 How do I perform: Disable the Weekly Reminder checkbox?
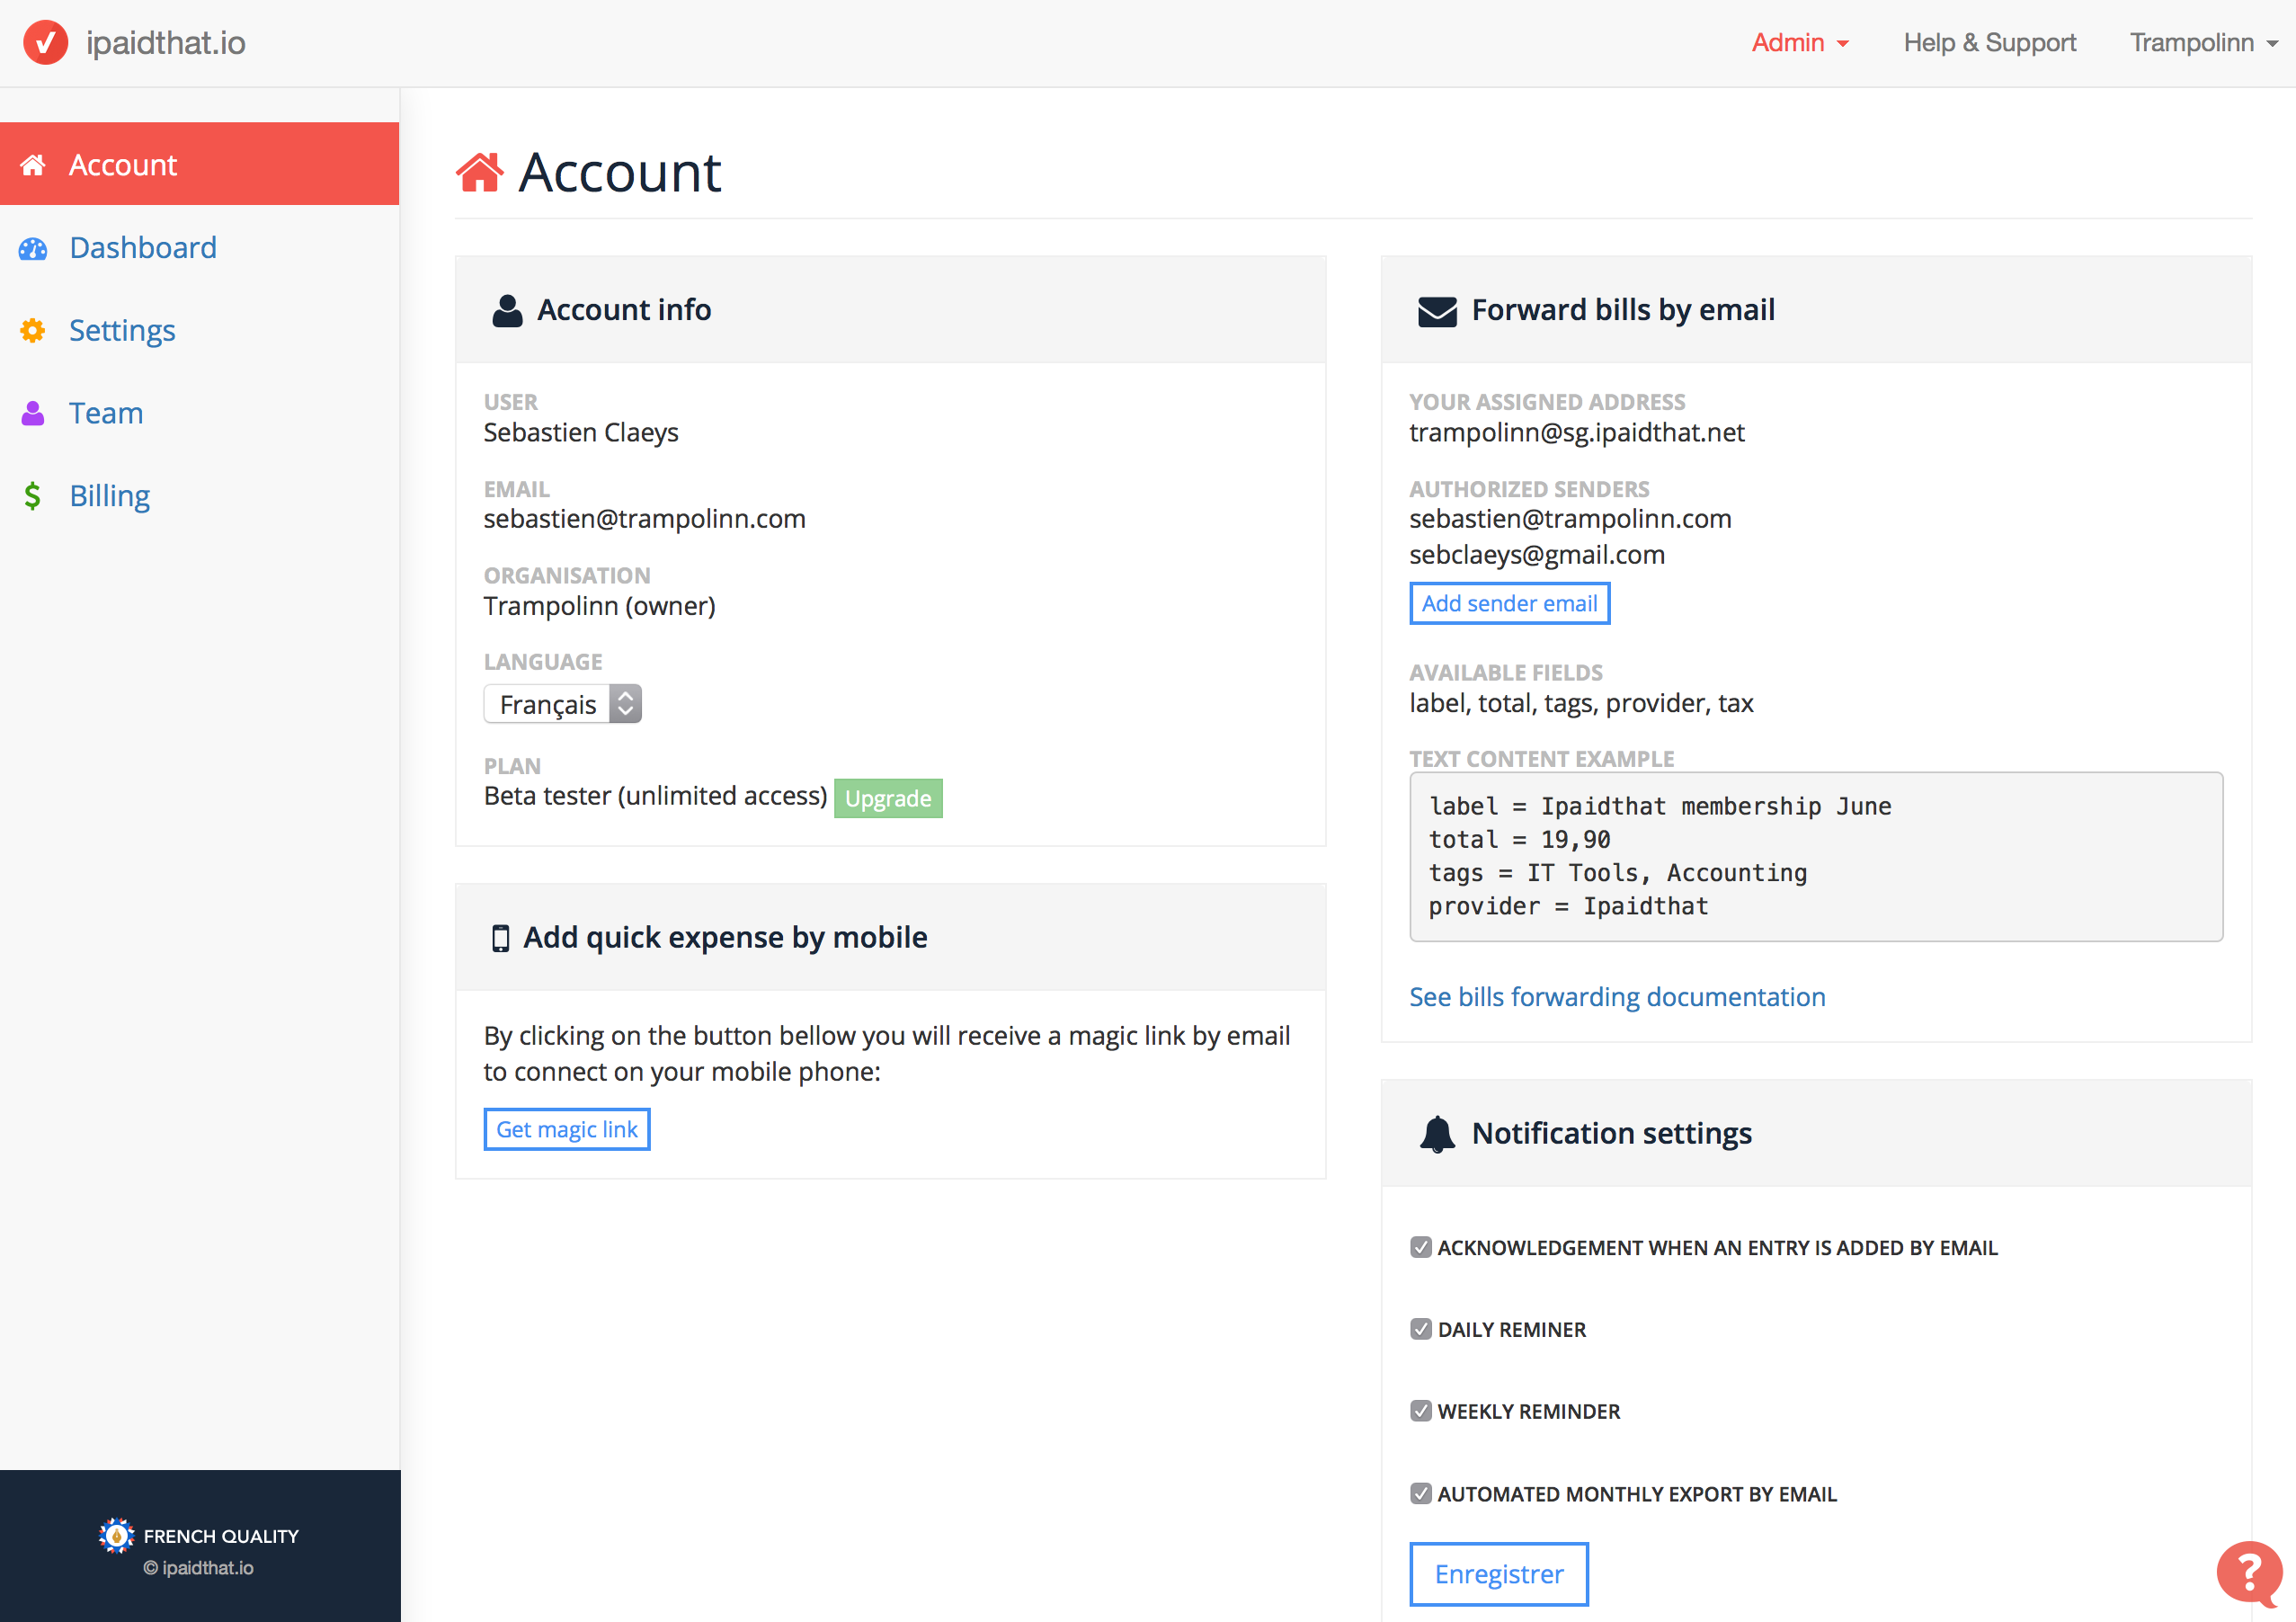click(x=1420, y=1411)
